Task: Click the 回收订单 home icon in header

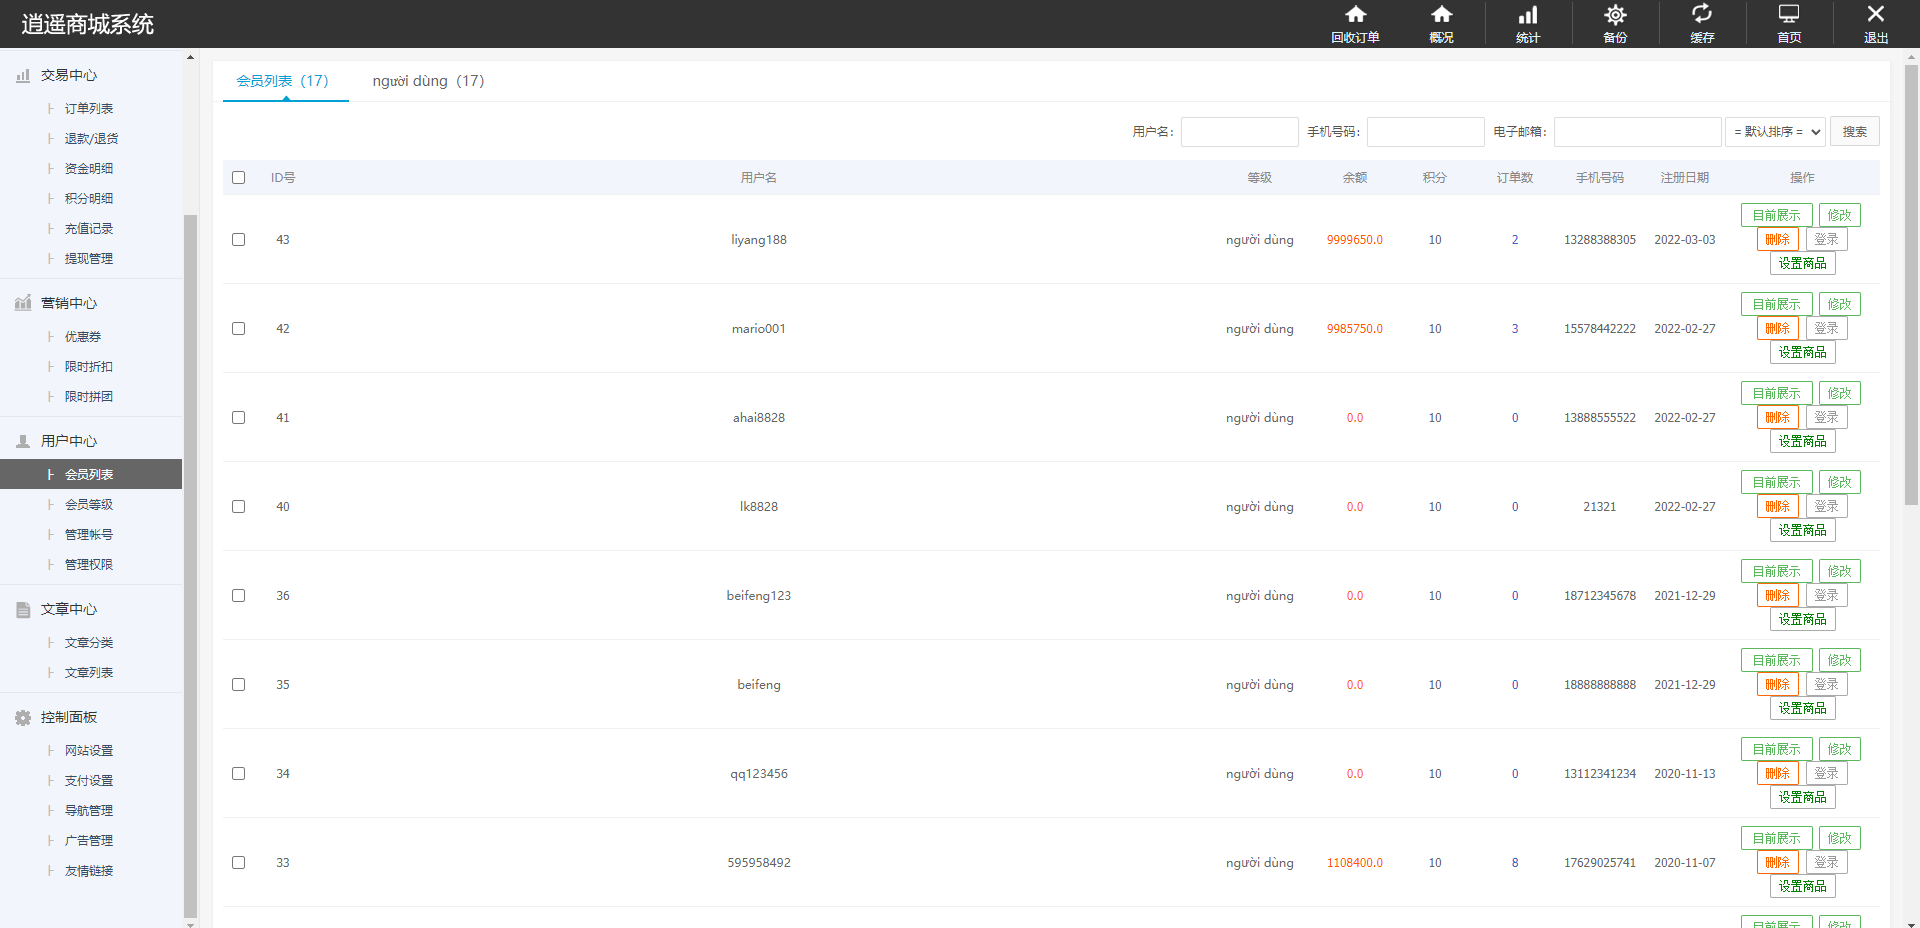Action: point(1355,15)
